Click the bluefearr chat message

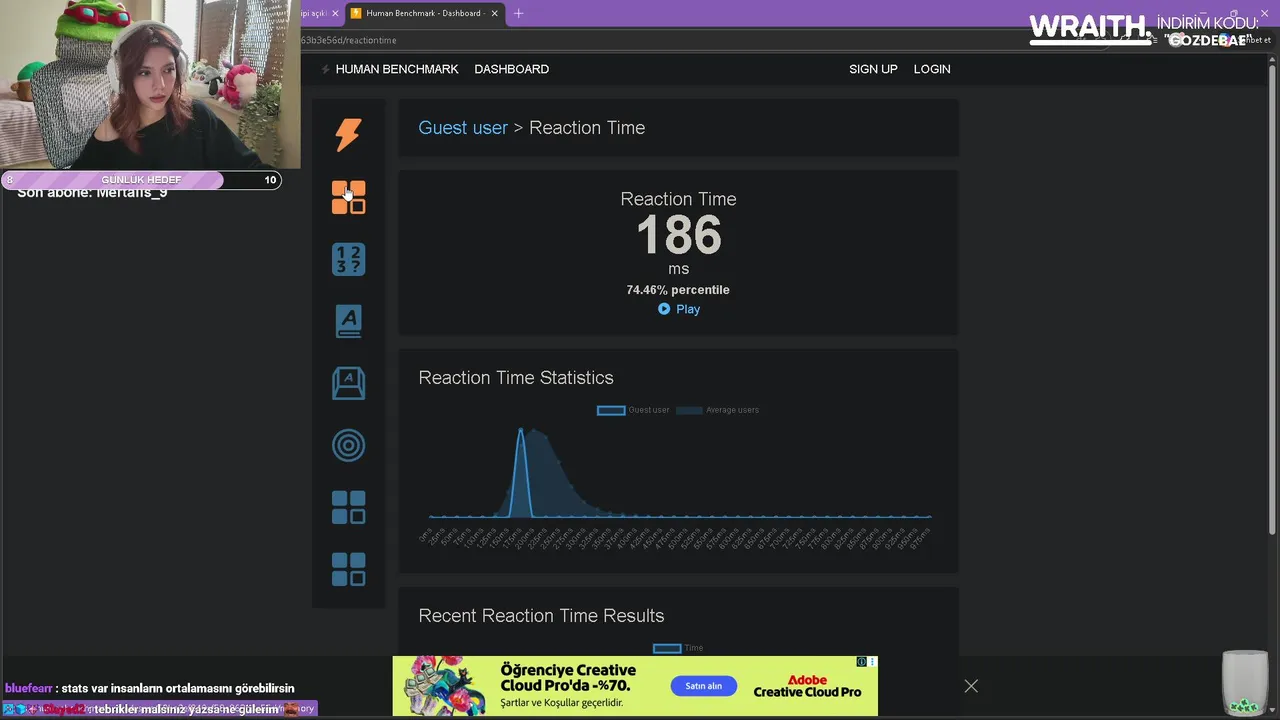click(x=150, y=688)
